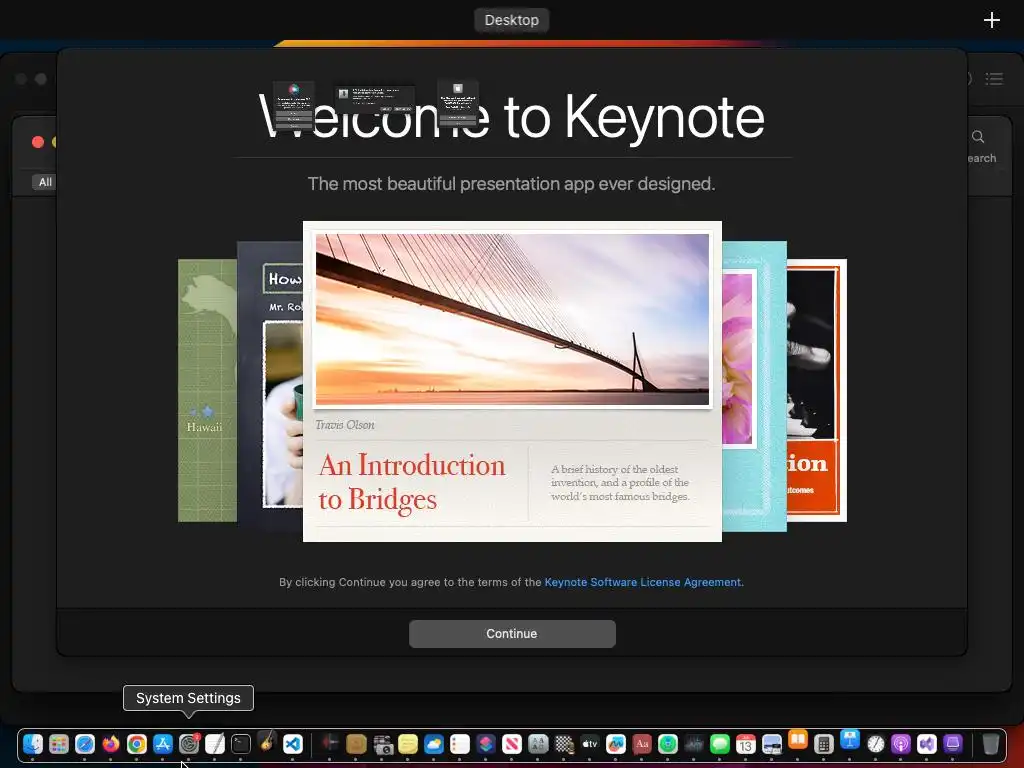Click the search icon in the background window
The height and width of the screenshot is (768, 1024).
(x=978, y=137)
